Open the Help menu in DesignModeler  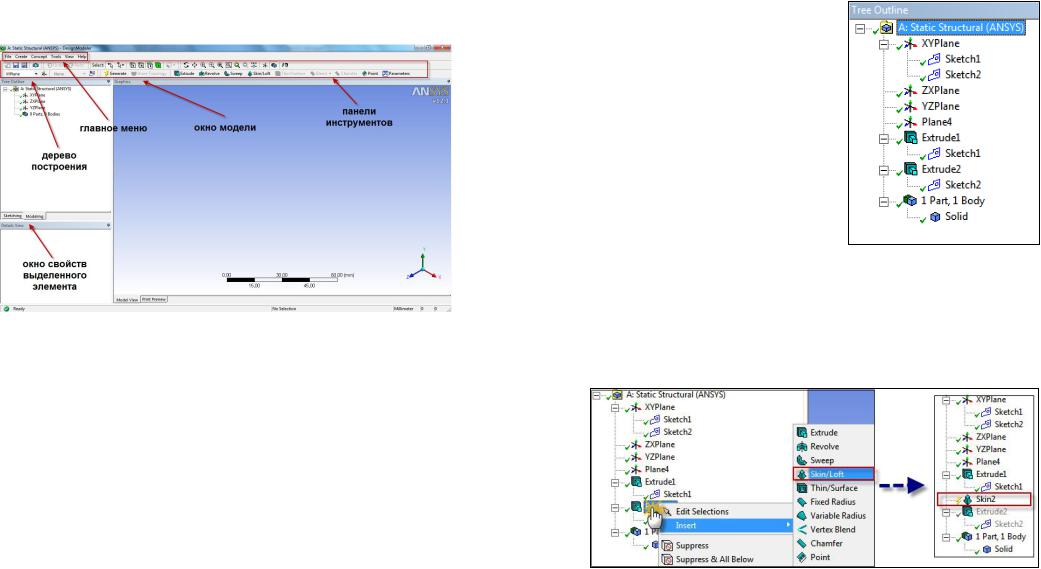82,56
